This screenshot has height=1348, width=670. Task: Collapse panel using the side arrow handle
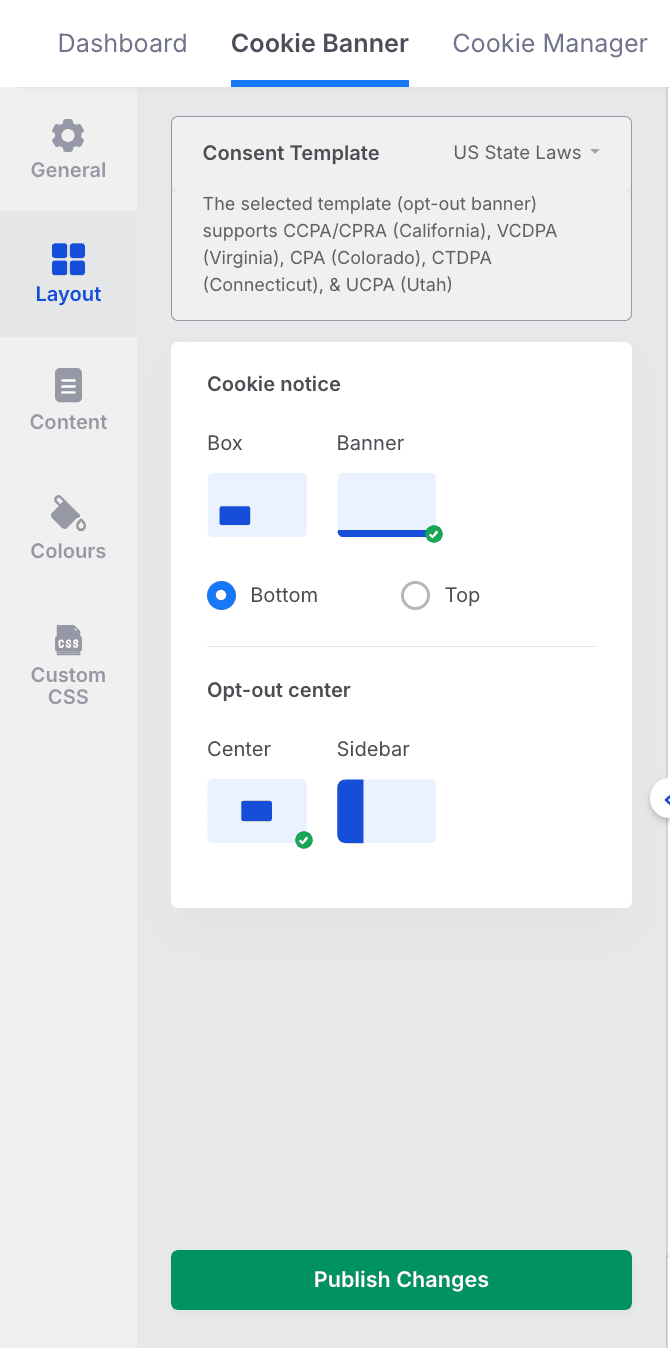[x=662, y=799]
